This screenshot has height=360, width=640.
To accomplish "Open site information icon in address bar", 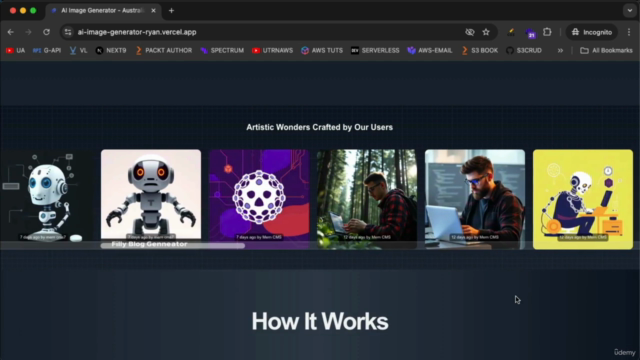I will click(68, 32).
